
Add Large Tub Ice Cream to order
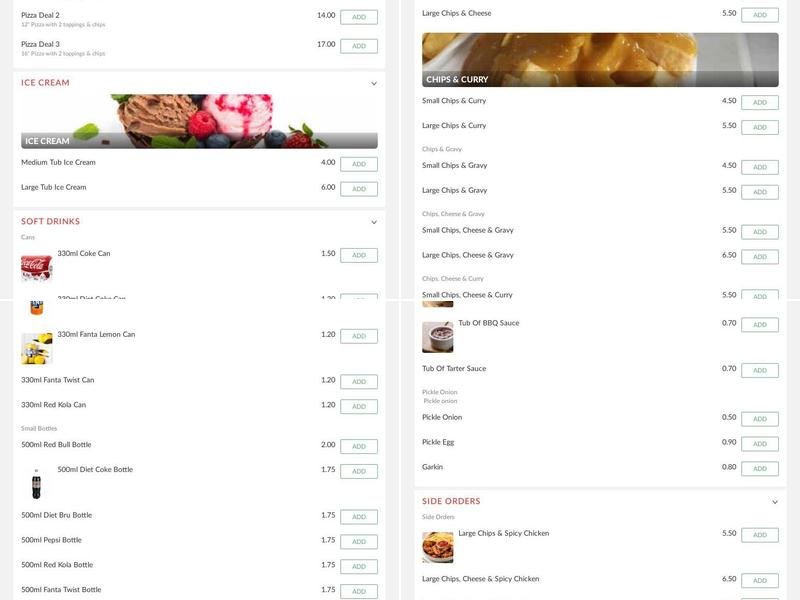click(x=358, y=189)
